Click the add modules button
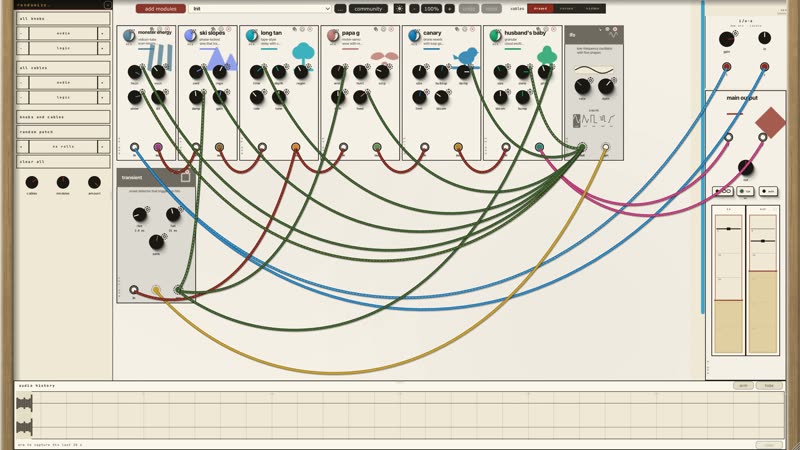This screenshot has width=800, height=450. pyautogui.click(x=160, y=9)
